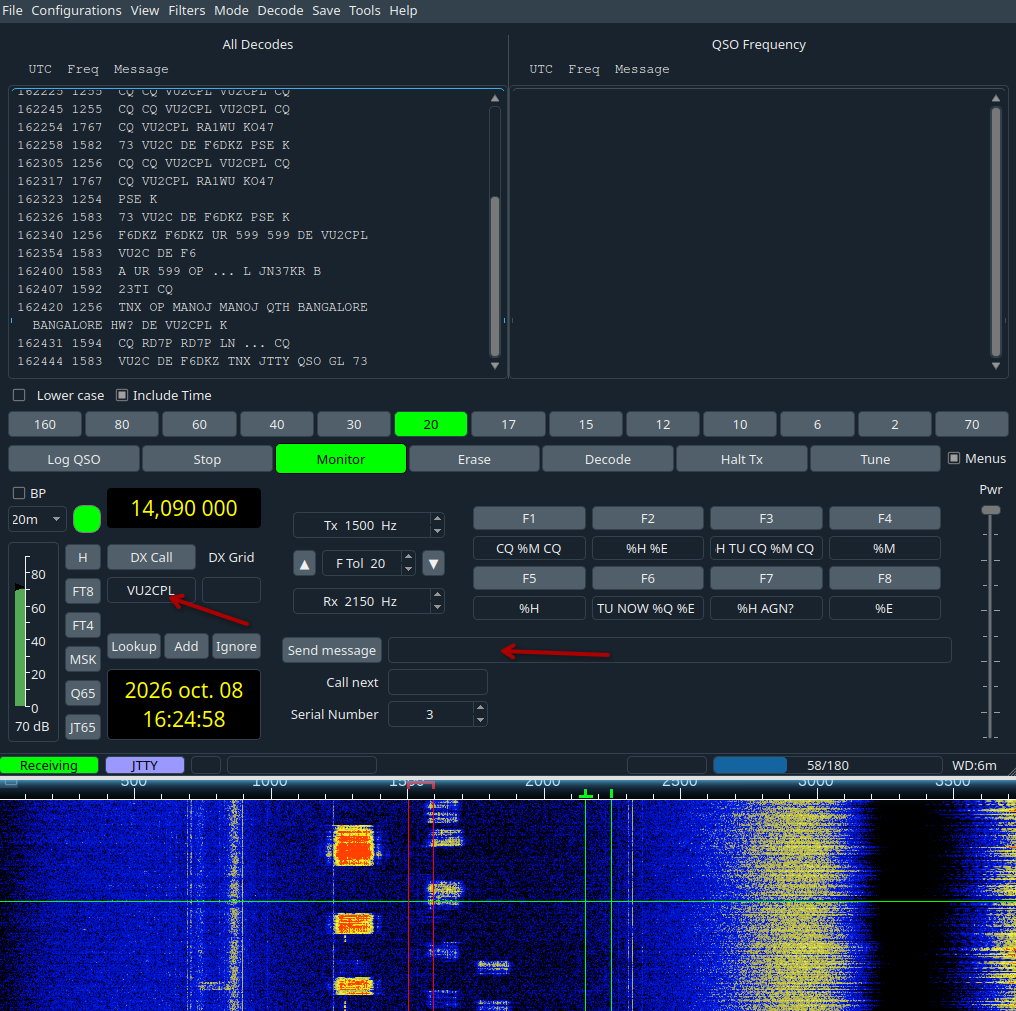Switch to MSK mode

83,659
